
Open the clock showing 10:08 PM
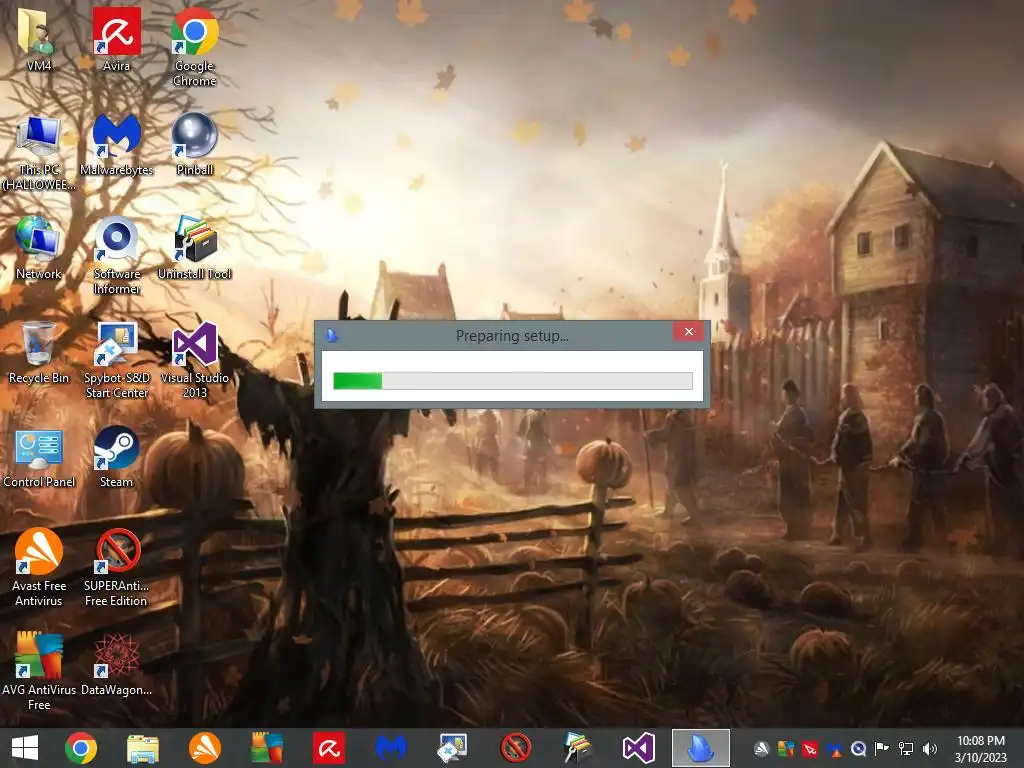(x=981, y=749)
